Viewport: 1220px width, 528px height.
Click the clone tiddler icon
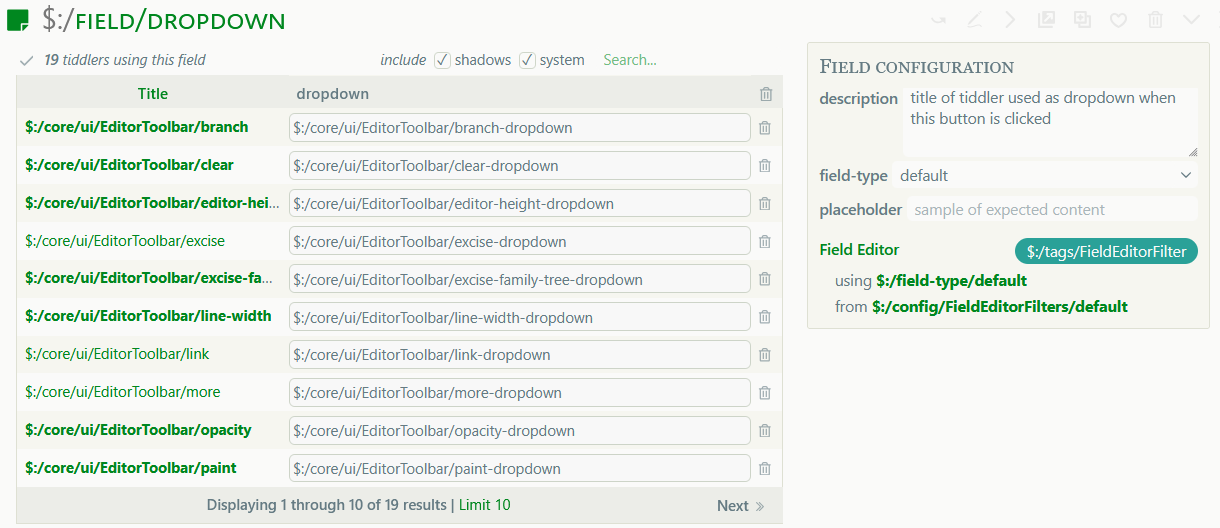[x=1082, y=20]
